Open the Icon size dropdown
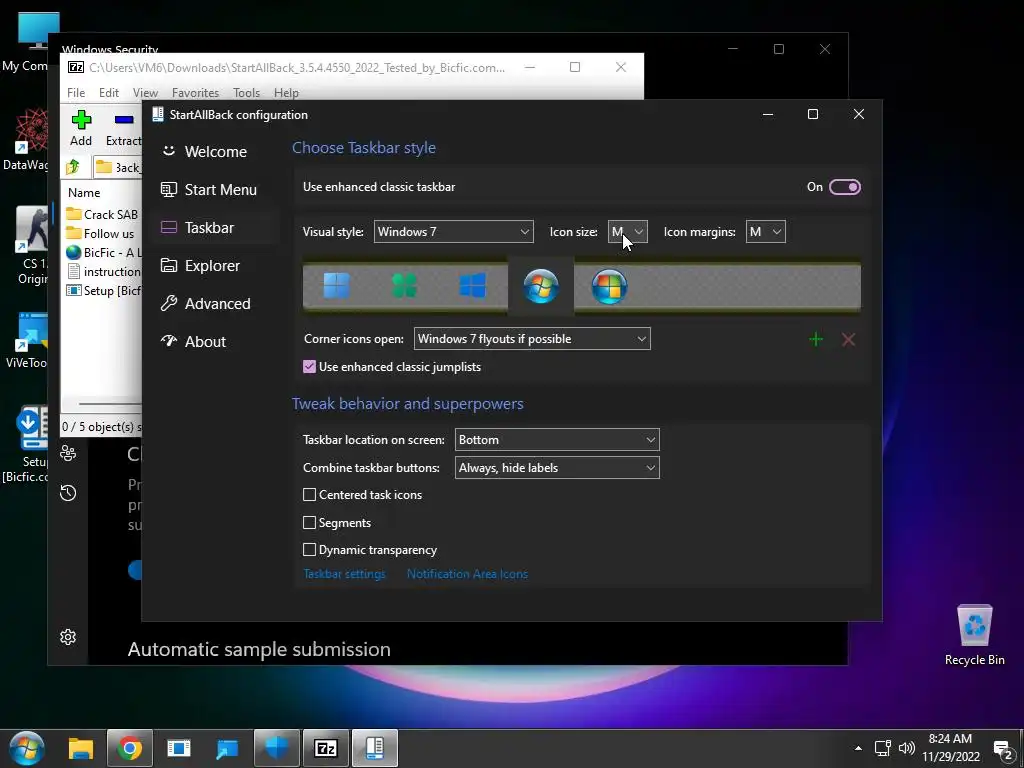Viewport: 1024px width, 768px height. point(628,232)
